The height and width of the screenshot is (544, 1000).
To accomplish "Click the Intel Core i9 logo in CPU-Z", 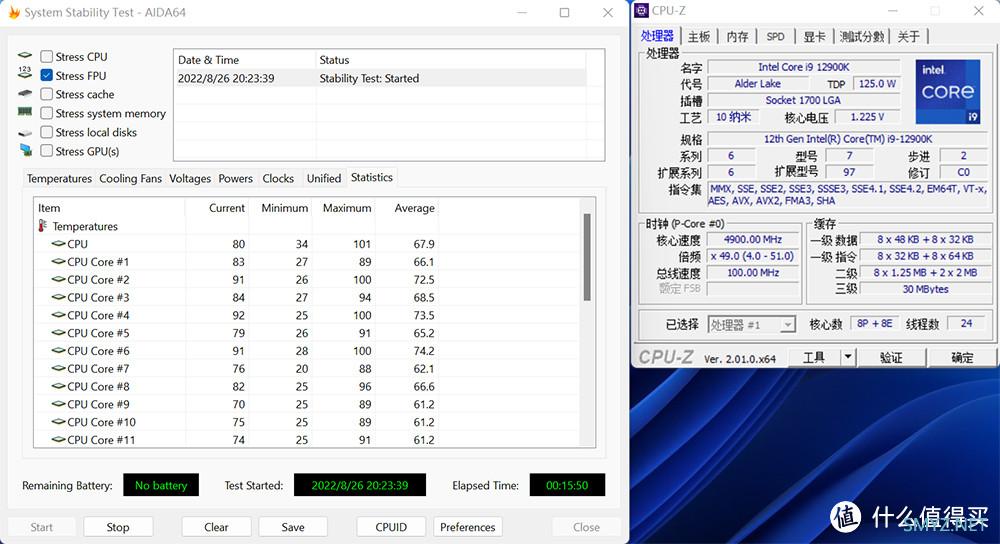I will click(948, 92).
